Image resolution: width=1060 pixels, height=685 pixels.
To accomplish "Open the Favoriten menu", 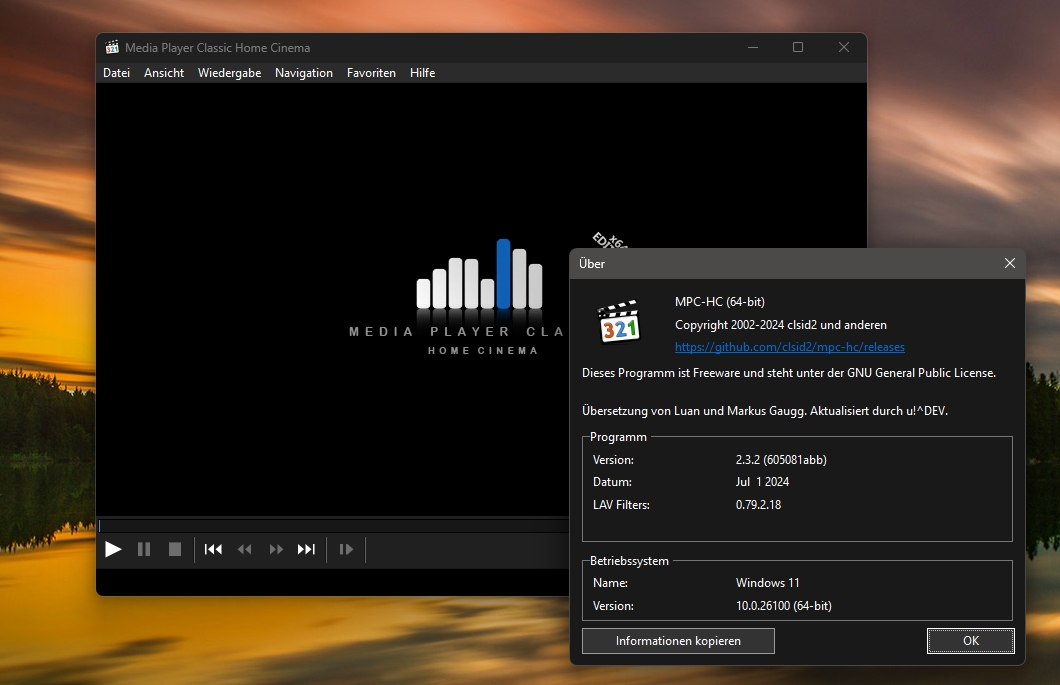I will pos(371,72).
